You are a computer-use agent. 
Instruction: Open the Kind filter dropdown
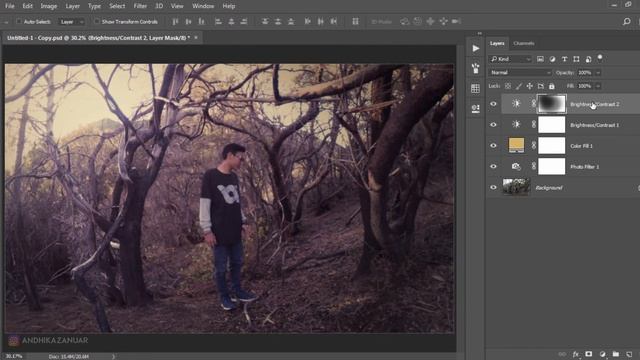coord(511,59)
